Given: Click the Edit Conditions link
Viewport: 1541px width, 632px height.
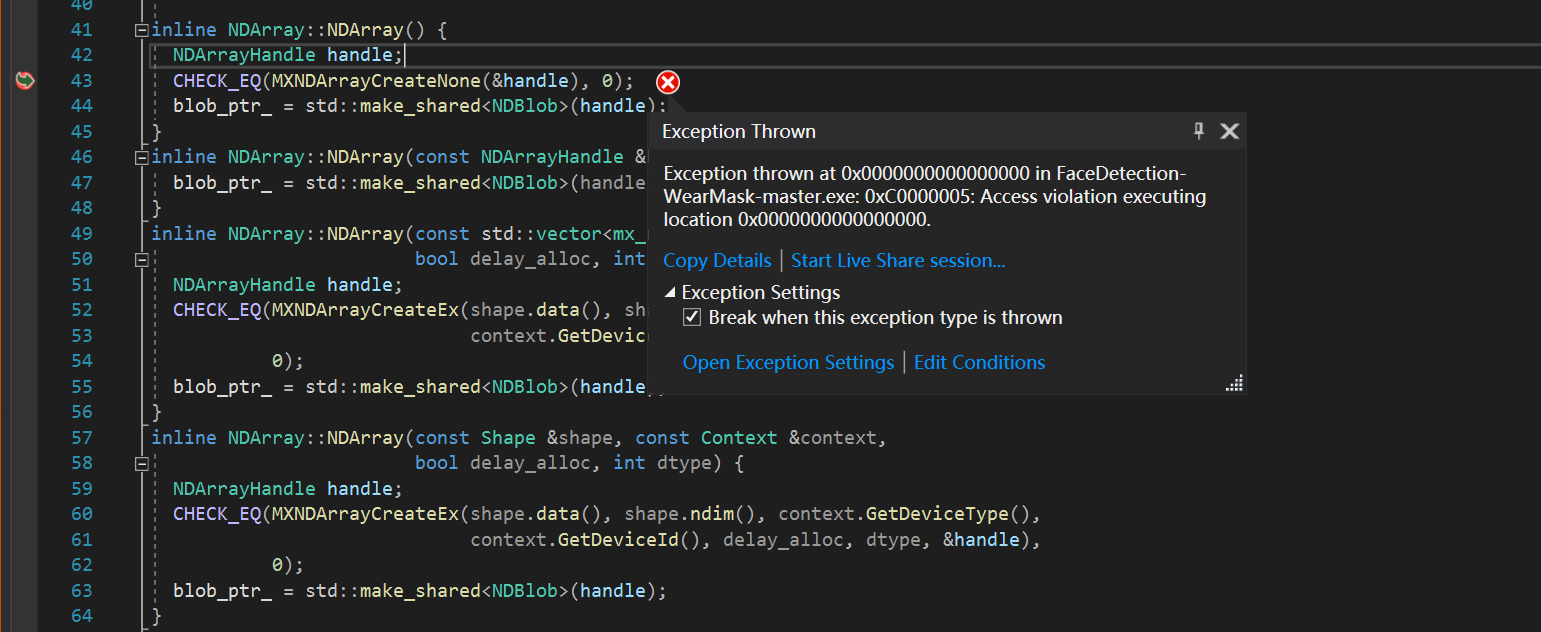Looking at the screenshot, I should 979,362.
